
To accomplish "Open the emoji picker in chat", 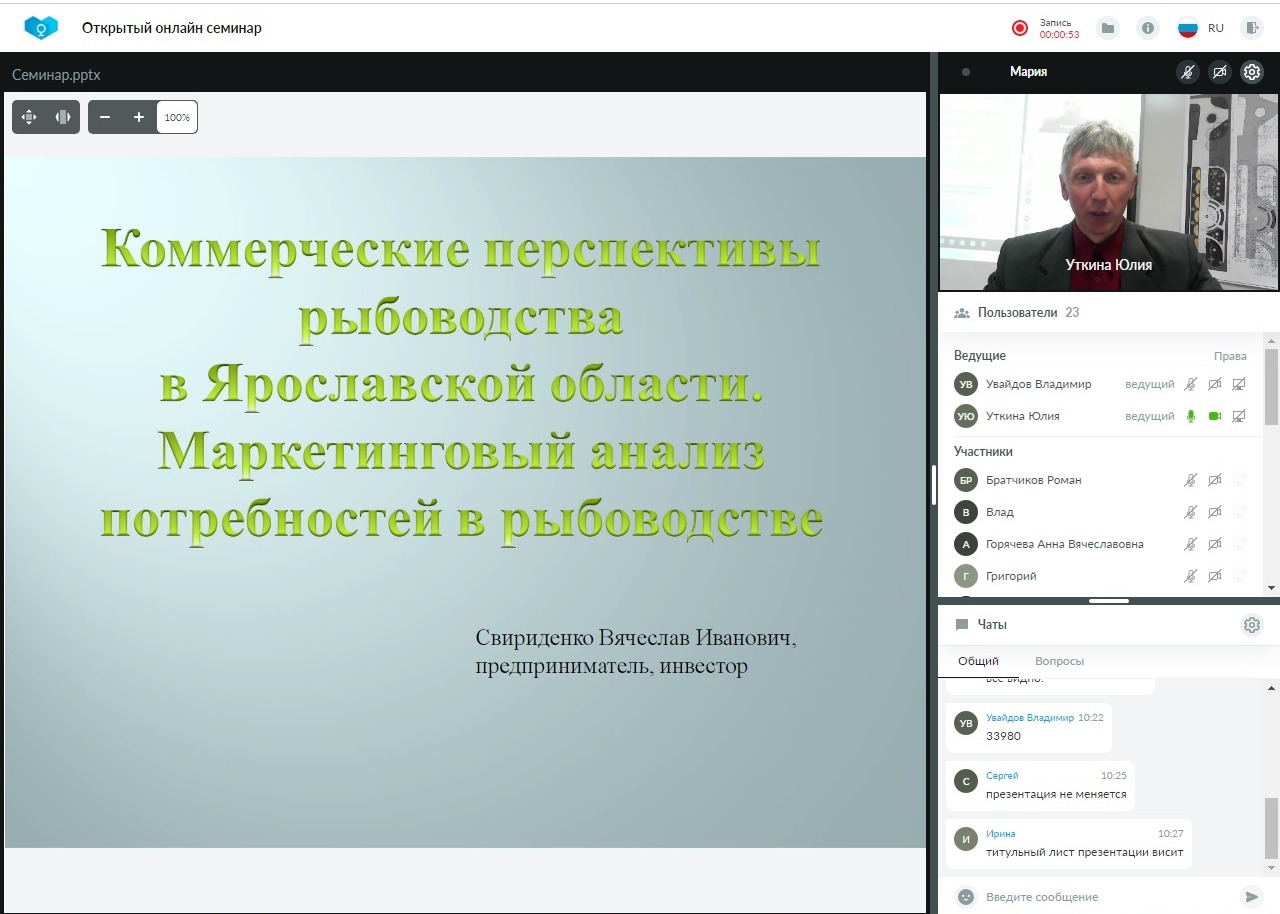I will click(x=966, y=897).
